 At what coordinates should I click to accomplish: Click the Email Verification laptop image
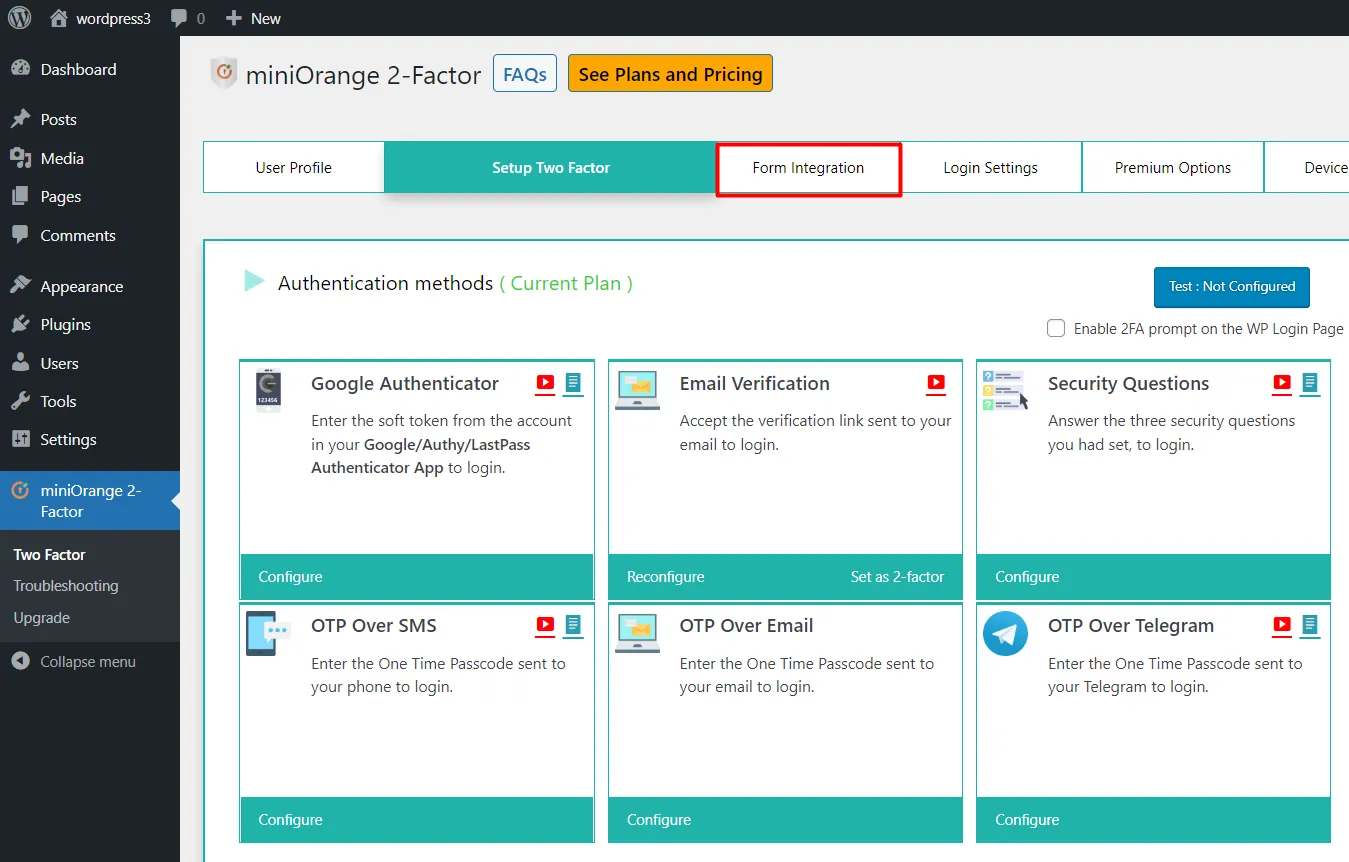click(x=637, y=389)
